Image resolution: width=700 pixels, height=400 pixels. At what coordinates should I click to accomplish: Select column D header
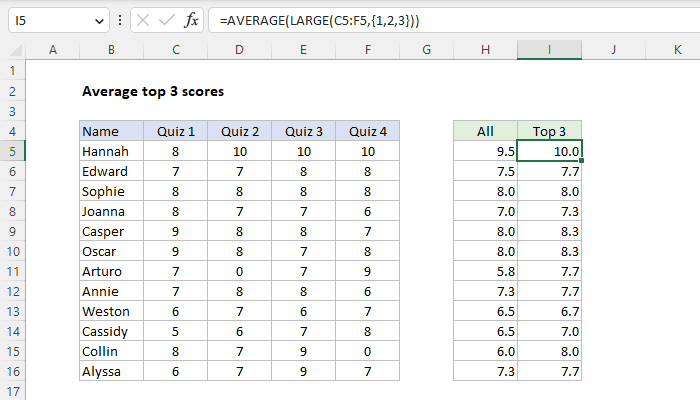click(239, 50)
